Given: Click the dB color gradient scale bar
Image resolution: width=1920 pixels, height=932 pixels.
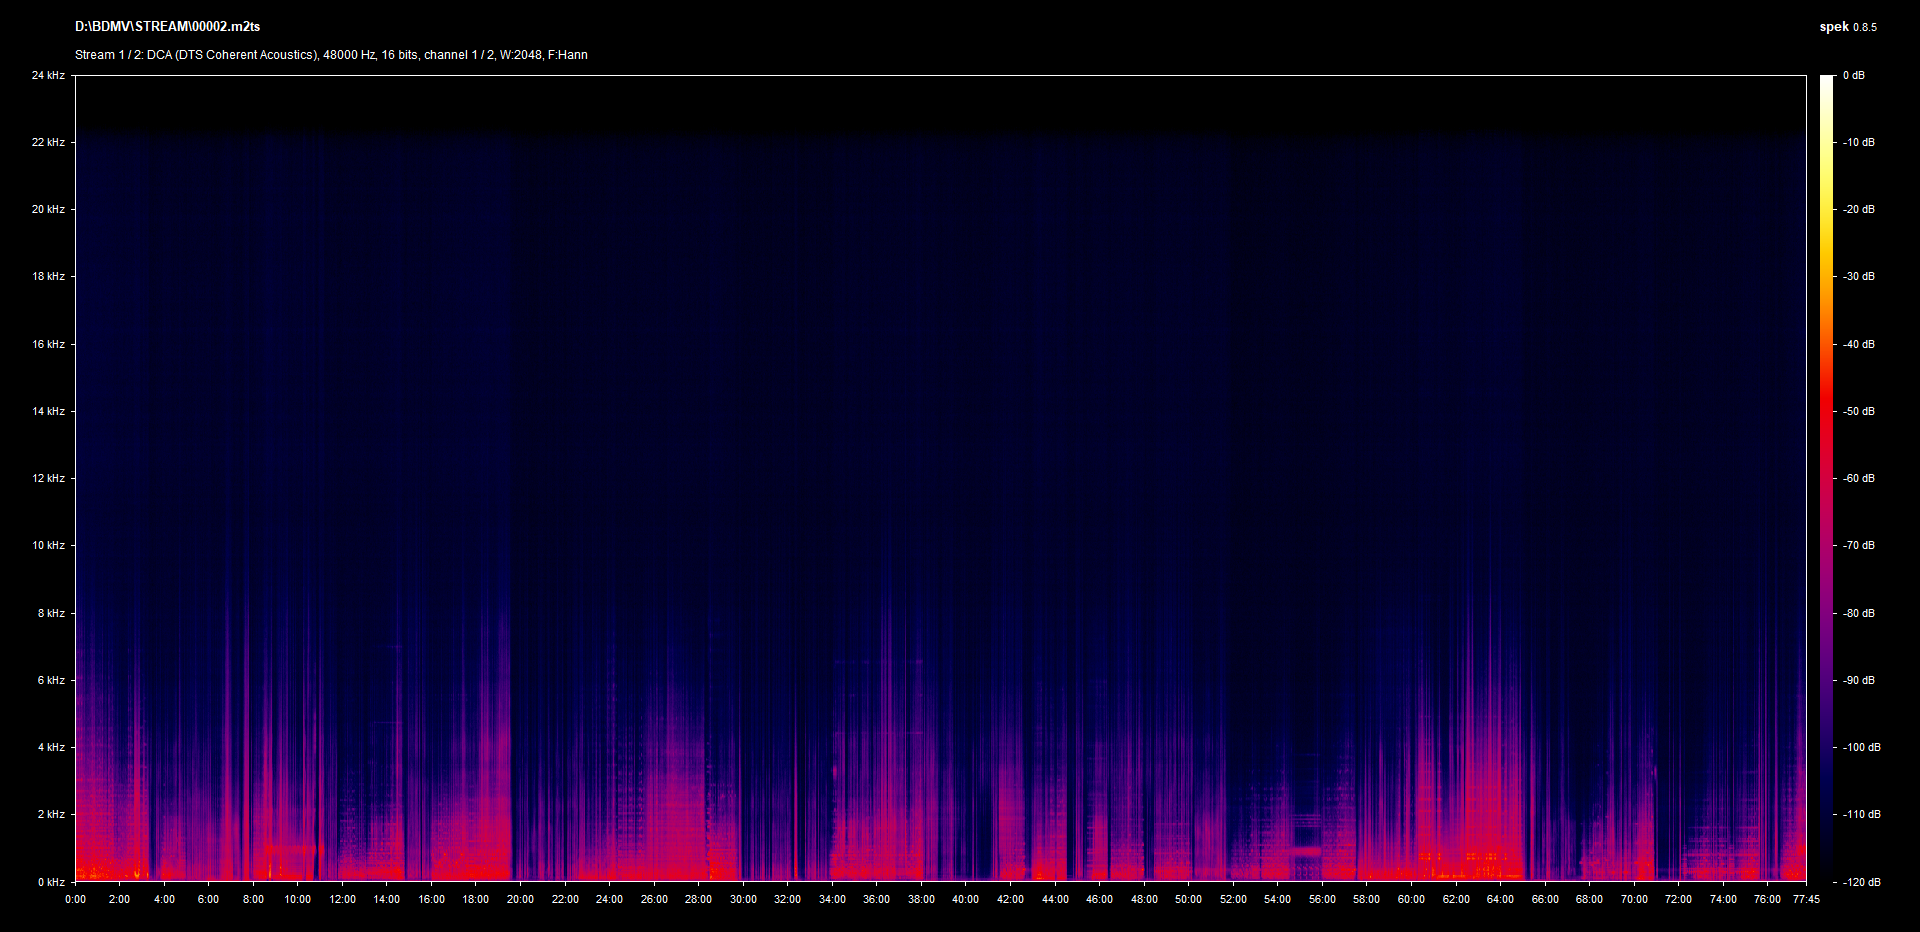Looking at the screenshot, I should [x=1826, y=478].
